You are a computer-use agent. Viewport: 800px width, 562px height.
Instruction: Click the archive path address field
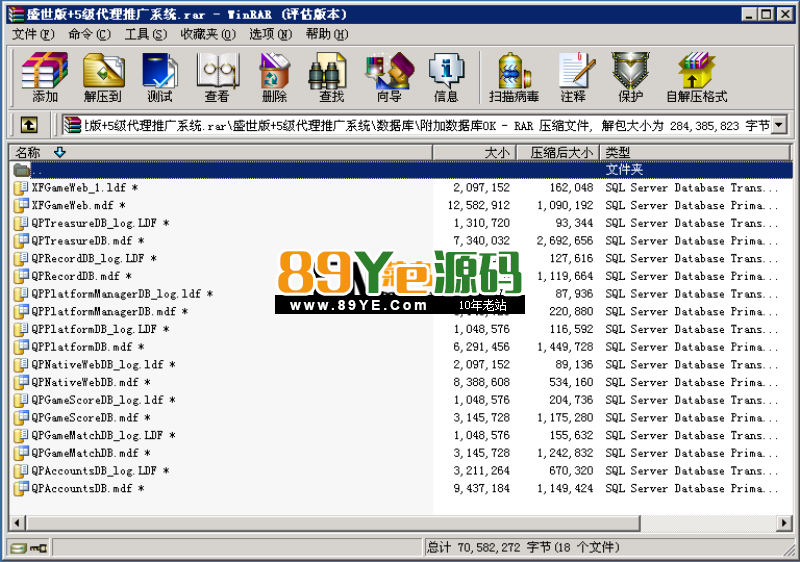click(x=416, y=125)
